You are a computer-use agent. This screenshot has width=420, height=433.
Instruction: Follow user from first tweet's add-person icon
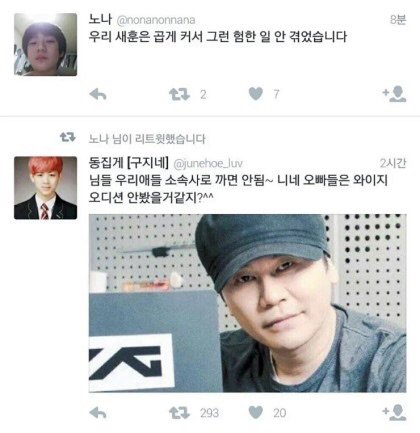[394, 94]
